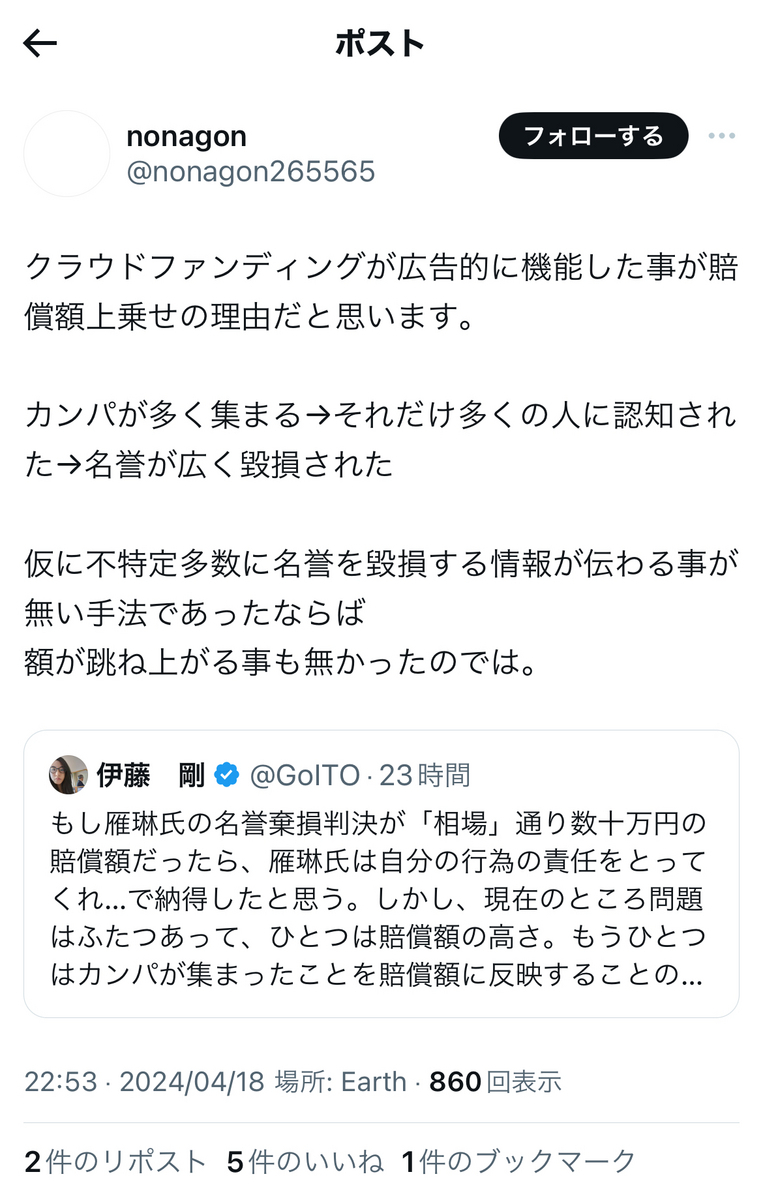The width and height of the screenshot is (763, 1200).
Task: Open the @GoITO handle in quoted post
Action: 303,775
